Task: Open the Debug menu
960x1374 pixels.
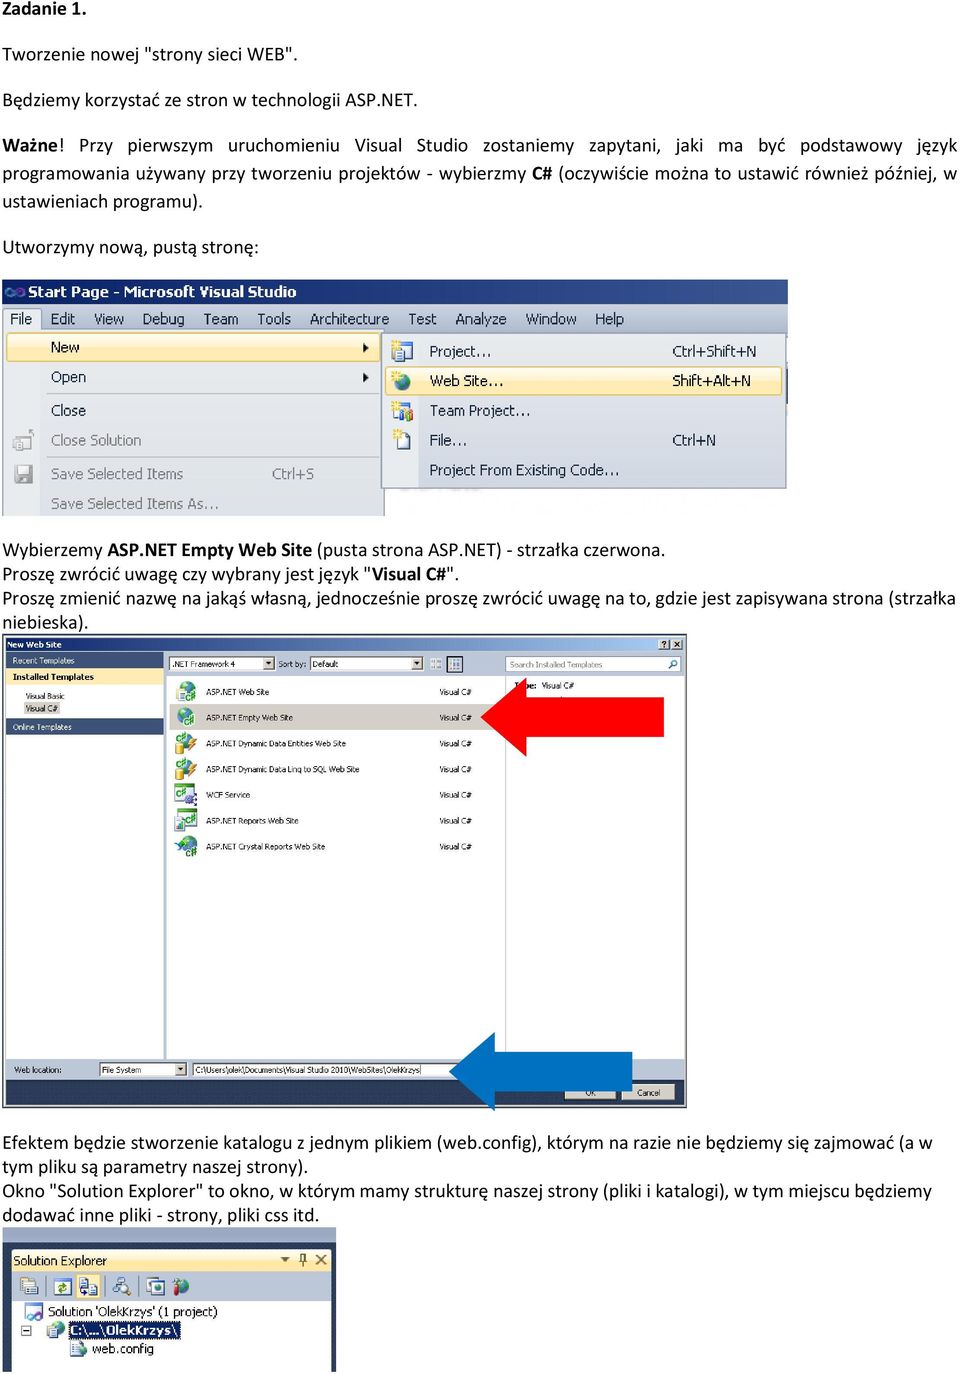Action: pos(163,319)
